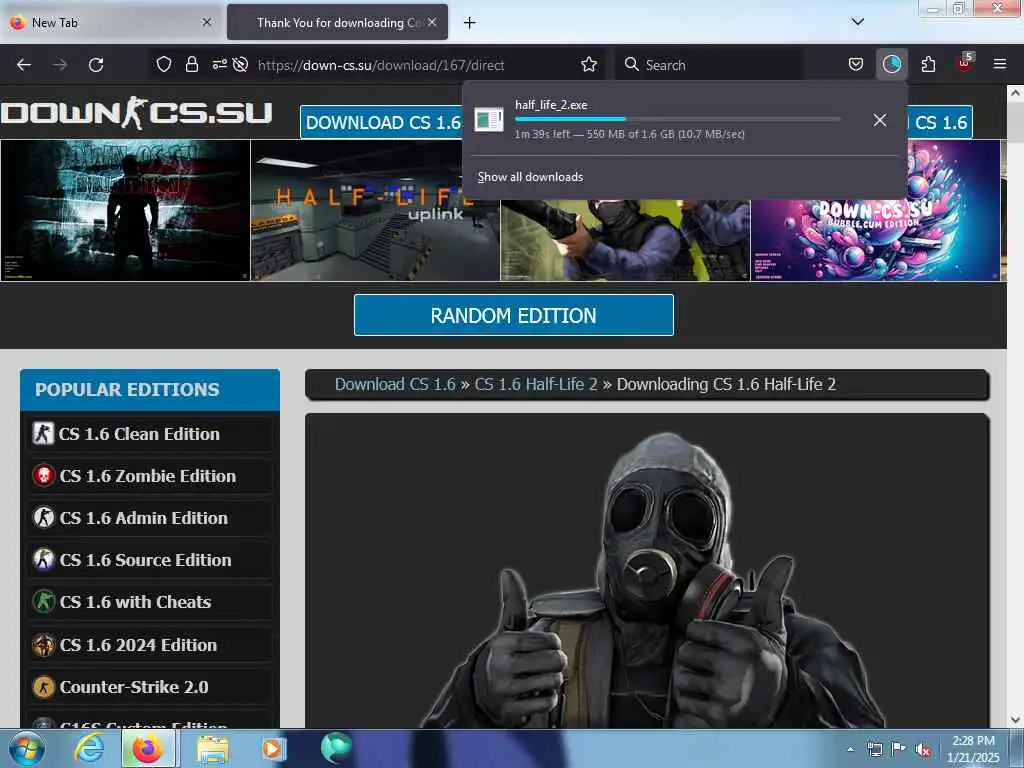Follow the Download CS 1.6 breadcrumb link
The image size is (1024, 768).
(395, 384)
